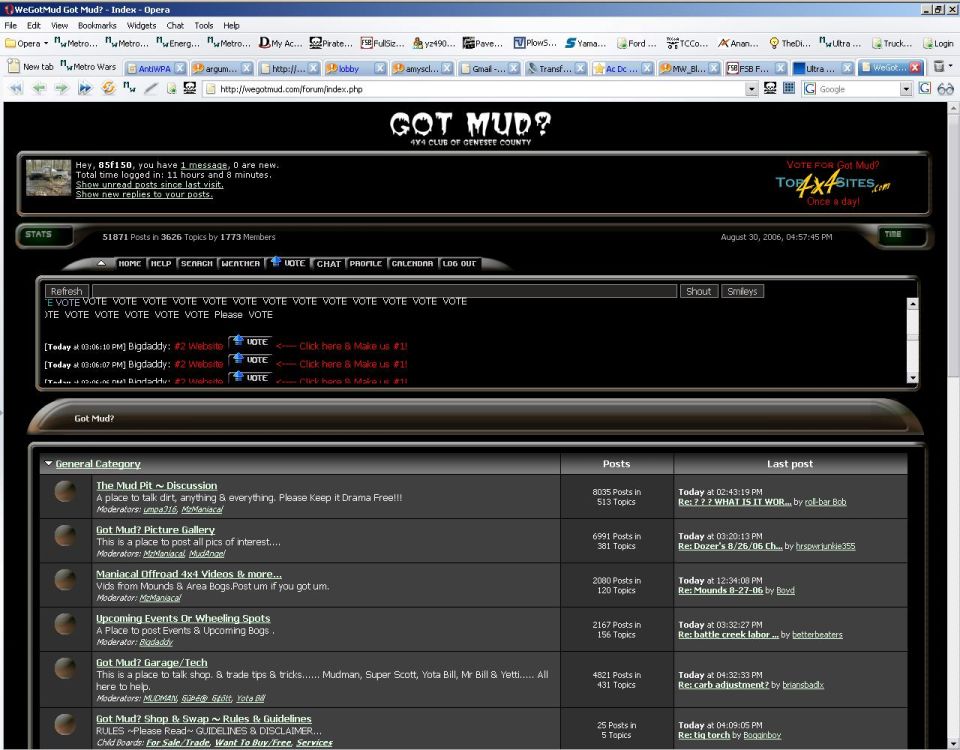The height and width of the screenshot is (750, 960).
Task: Click the up arrow in forum nav
Action: pyautogui.click(x=102, y=263)
